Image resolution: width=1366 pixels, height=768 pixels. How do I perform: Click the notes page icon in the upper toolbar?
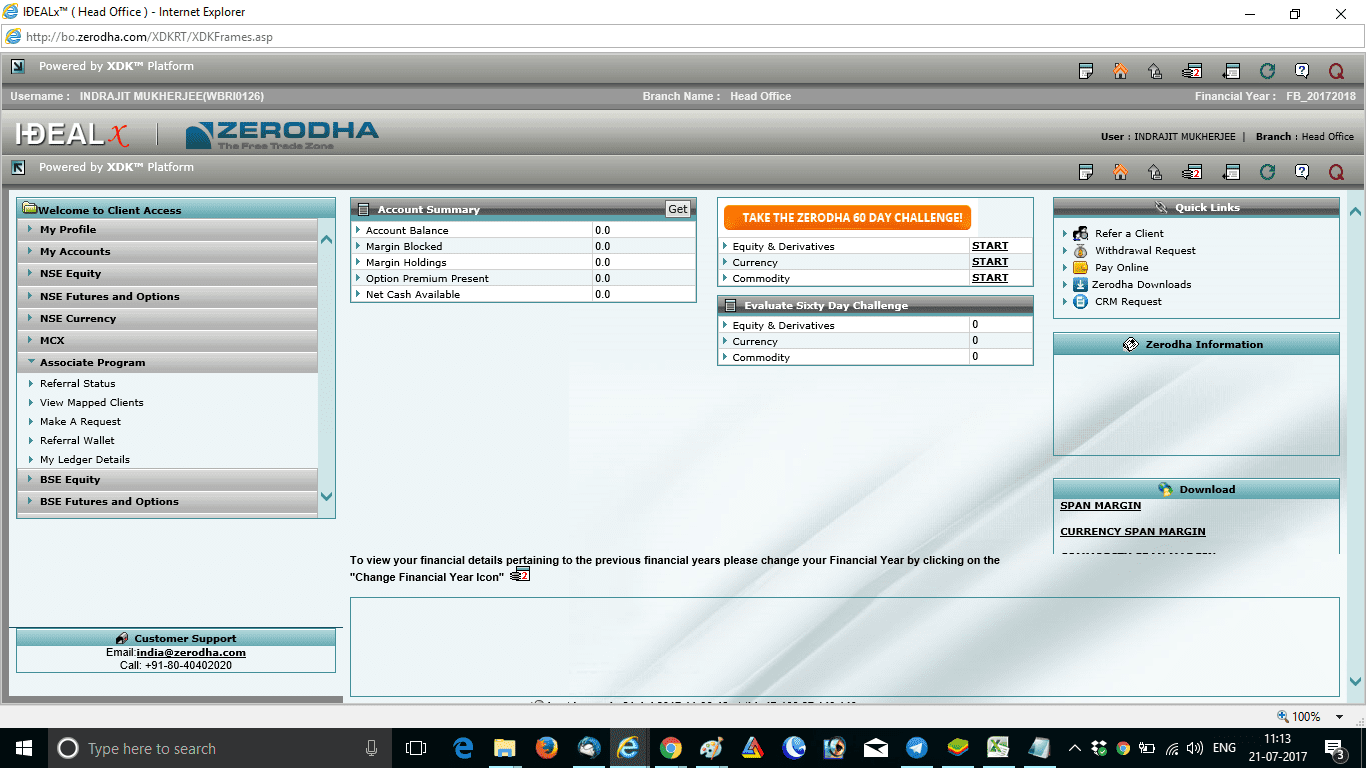coord(1085,71)
